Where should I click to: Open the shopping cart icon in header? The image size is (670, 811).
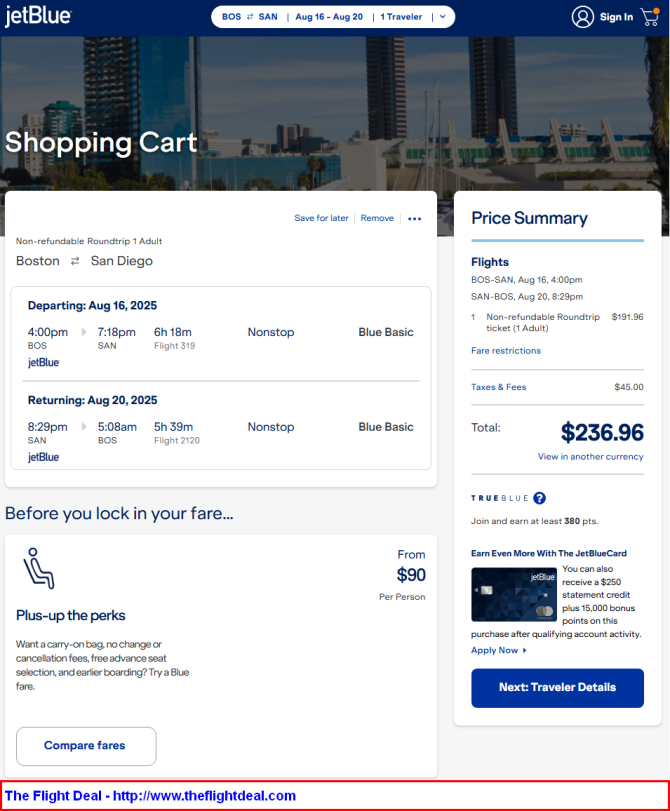[650, 17]
